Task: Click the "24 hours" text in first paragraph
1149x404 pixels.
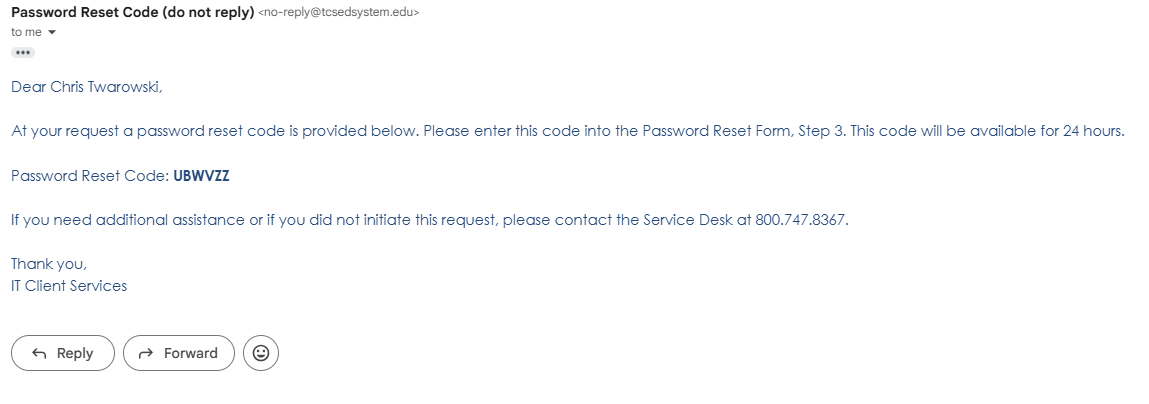Action: coord(1093,132)
